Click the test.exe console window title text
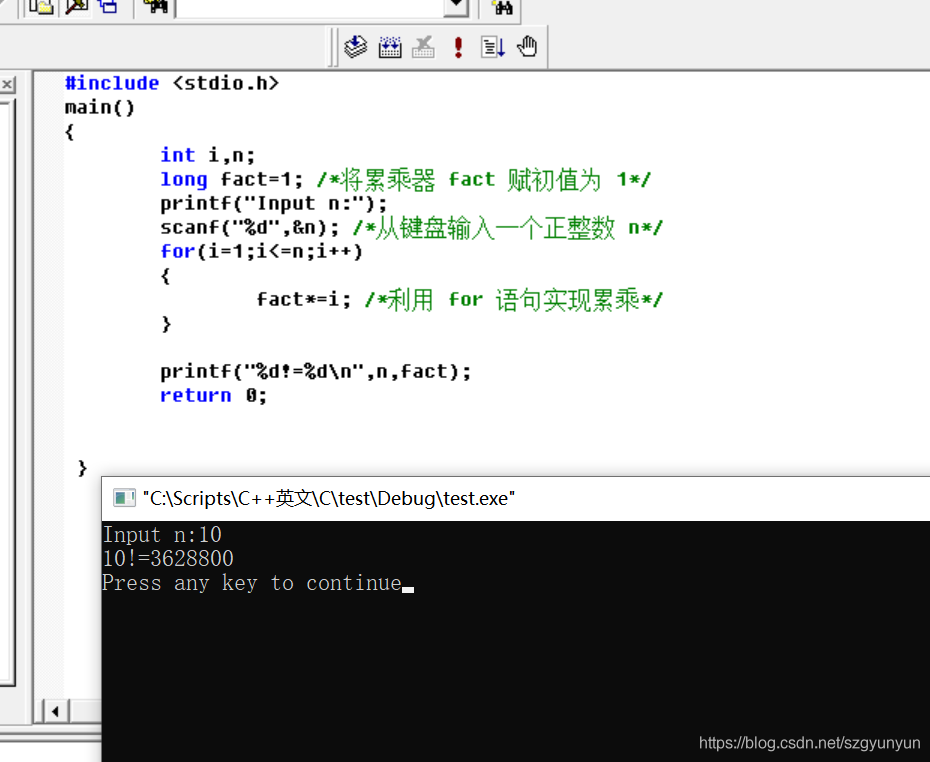 329,498
